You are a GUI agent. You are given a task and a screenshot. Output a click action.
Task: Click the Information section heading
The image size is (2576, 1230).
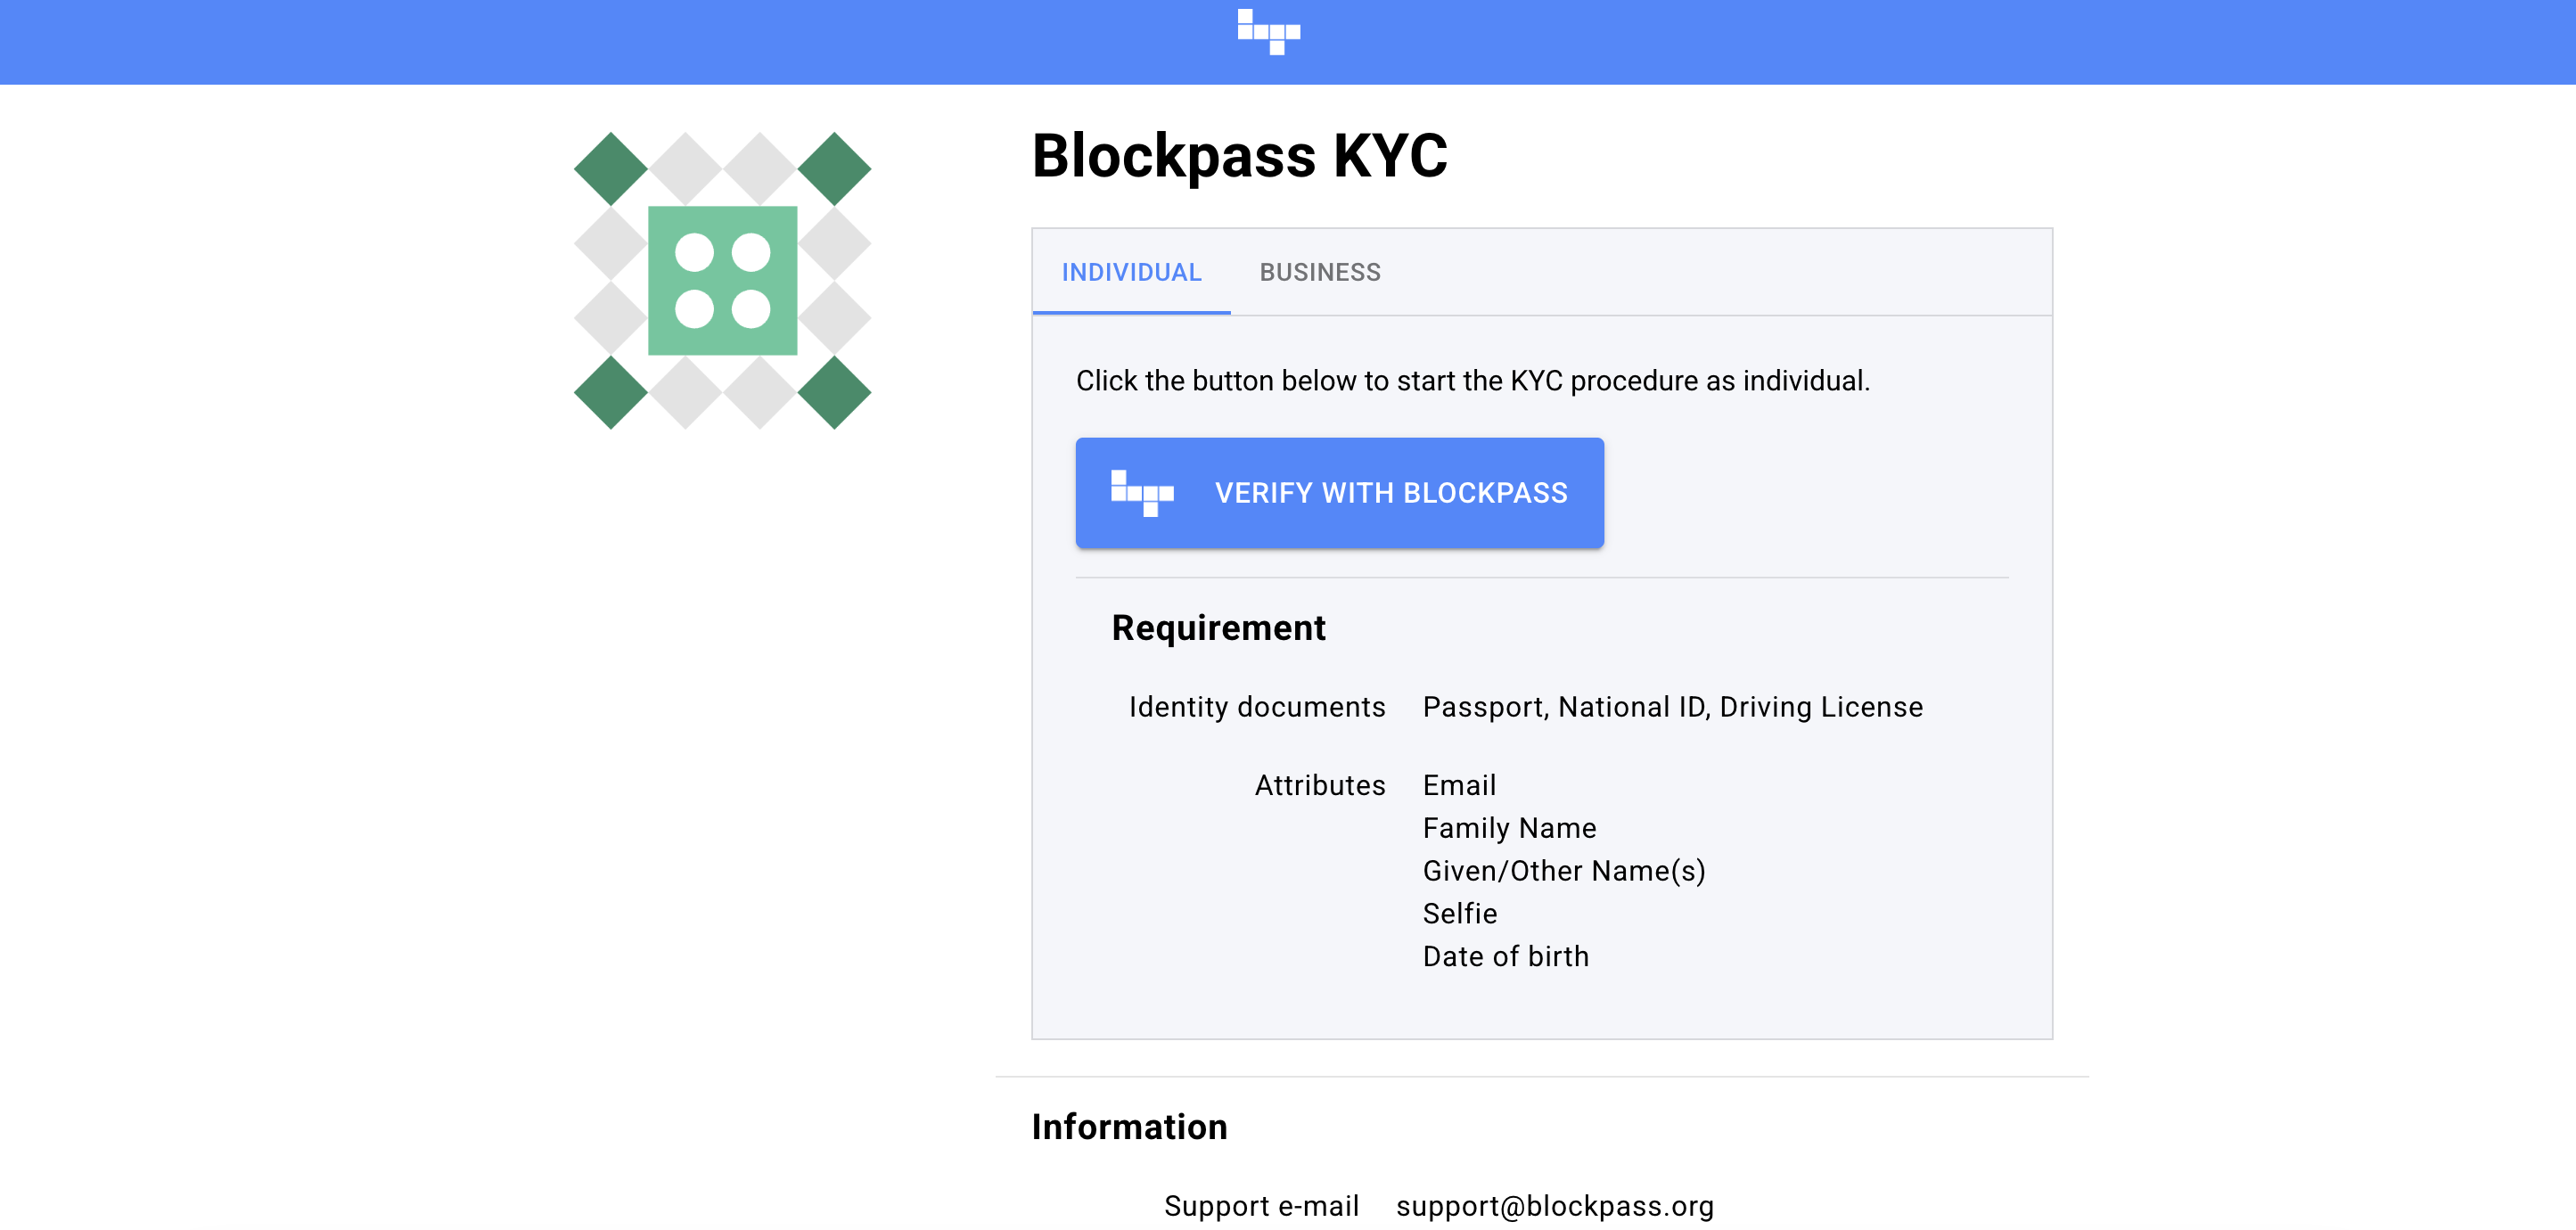(x=1129, y=1127)
